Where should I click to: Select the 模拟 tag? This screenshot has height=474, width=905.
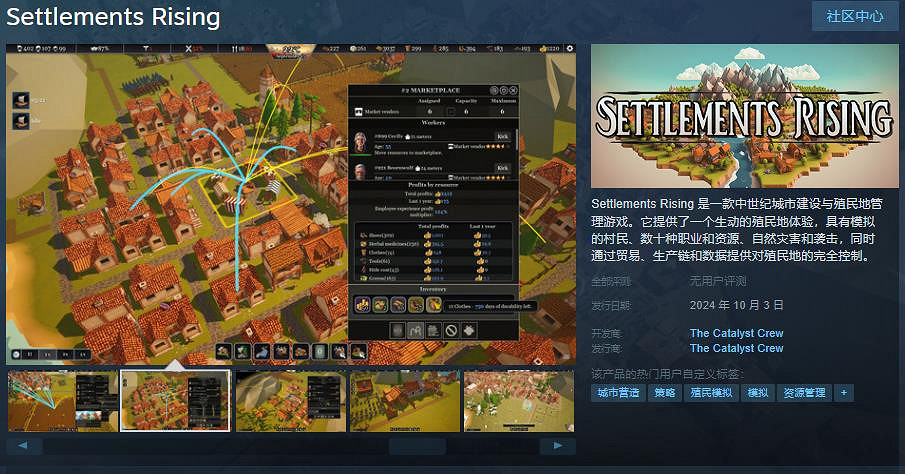(758, 393)
